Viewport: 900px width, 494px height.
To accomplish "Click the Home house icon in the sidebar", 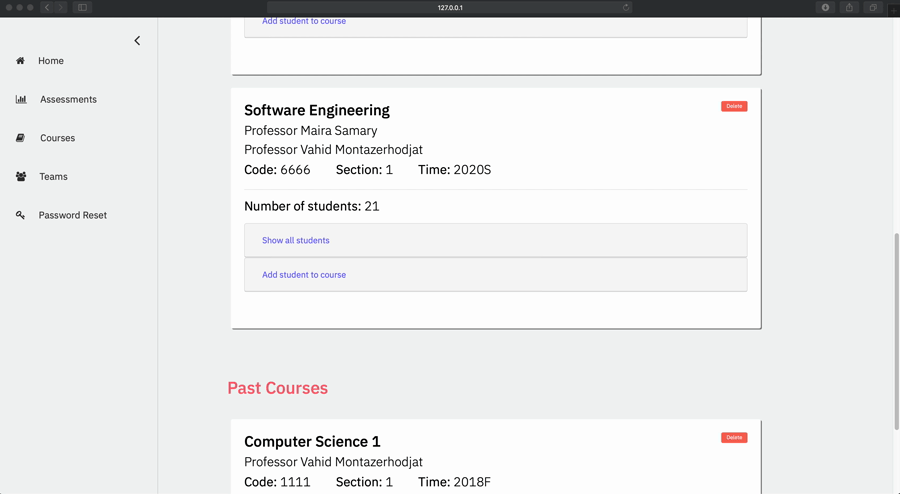I will [20, 60].
